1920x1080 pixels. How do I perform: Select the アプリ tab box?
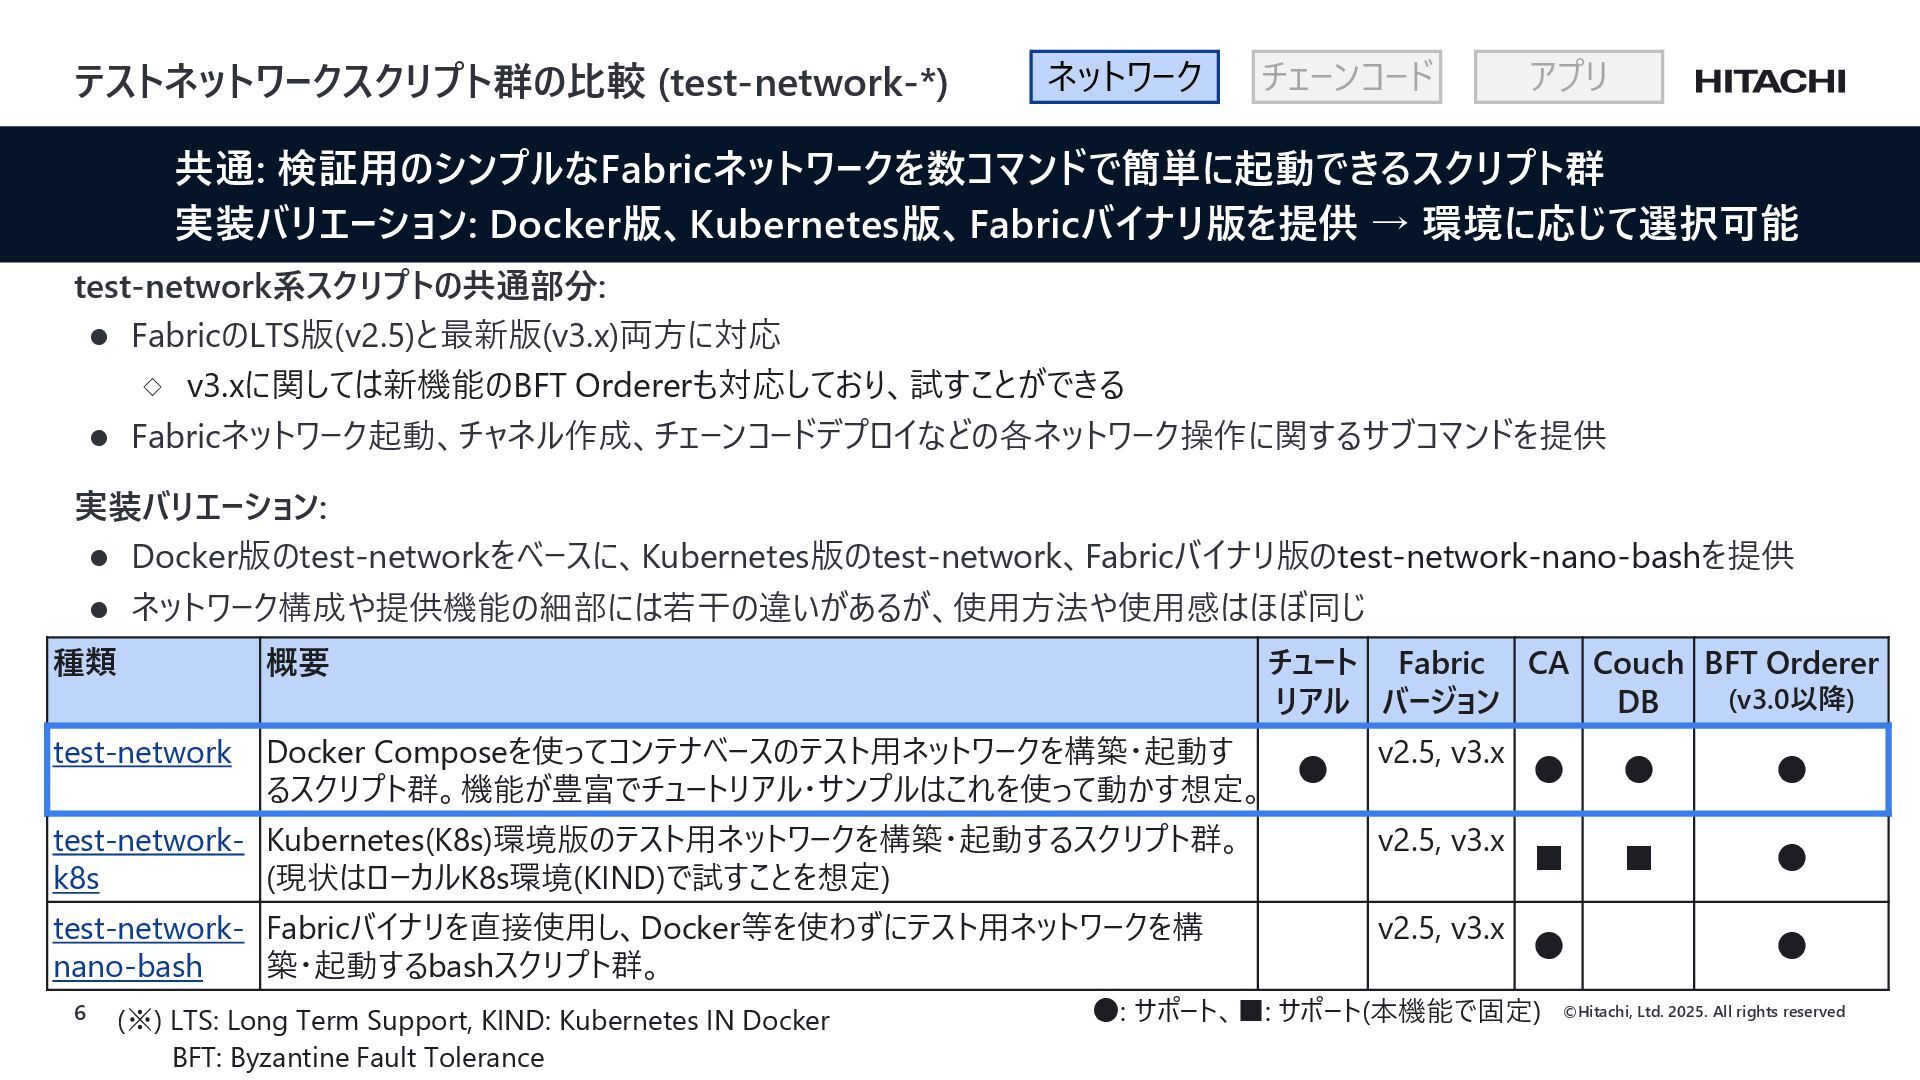coord(1568,77)
